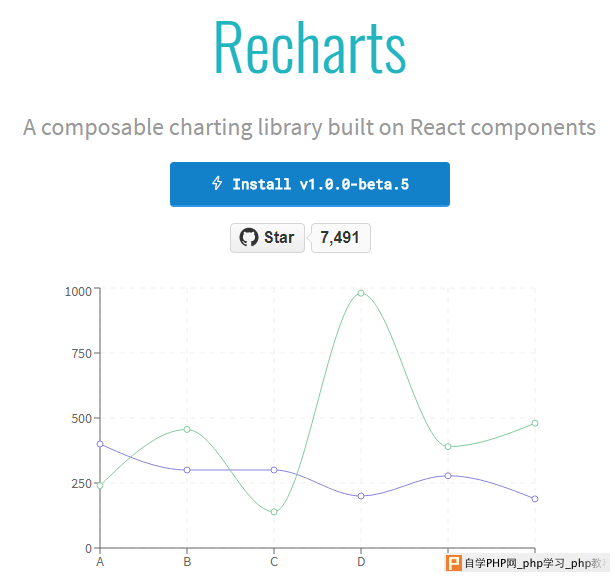This screenshot has height=577, width=615.
Task: Click the green line's lowest point at C
Action: (x=274, y=512)
